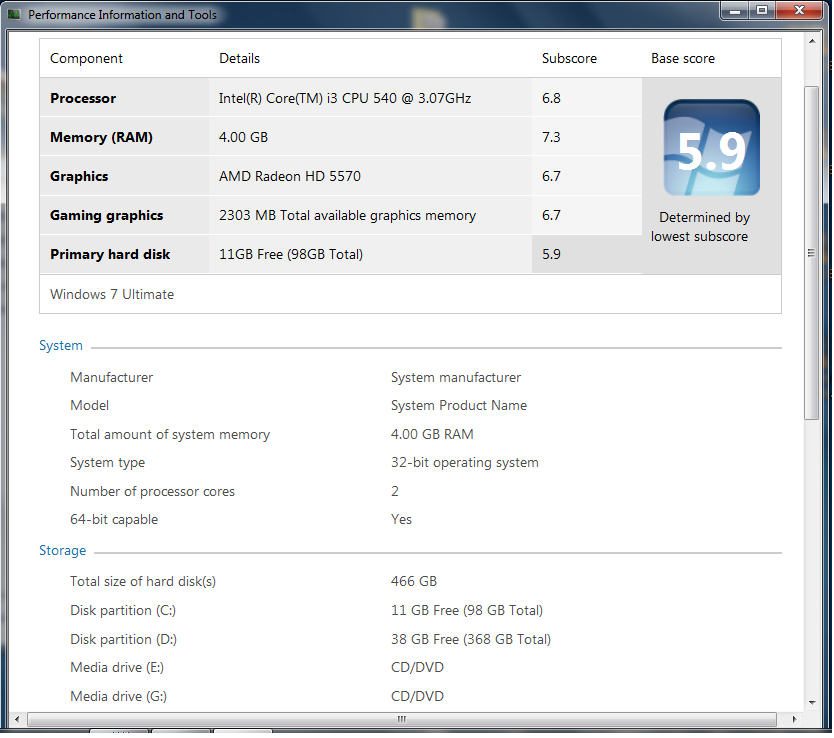Click the System Product Name value
The height and width of the screenshot is (738, 834).
(x=458, y=406)
